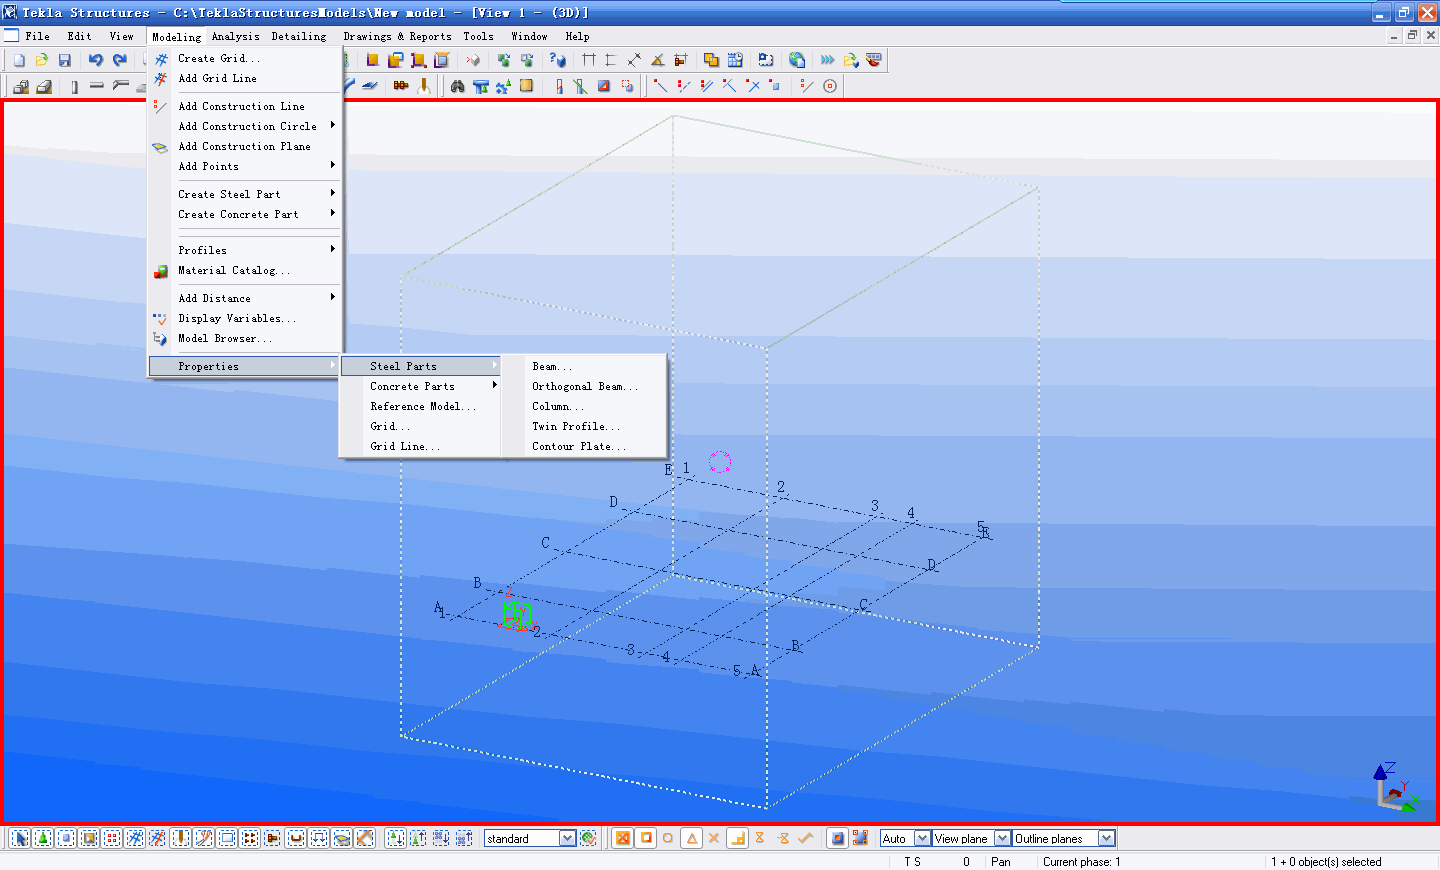The width and height of the screenshot is (1440, 870).
Task: Open the standard selection filter dropdown
Action: coord(567,838)
